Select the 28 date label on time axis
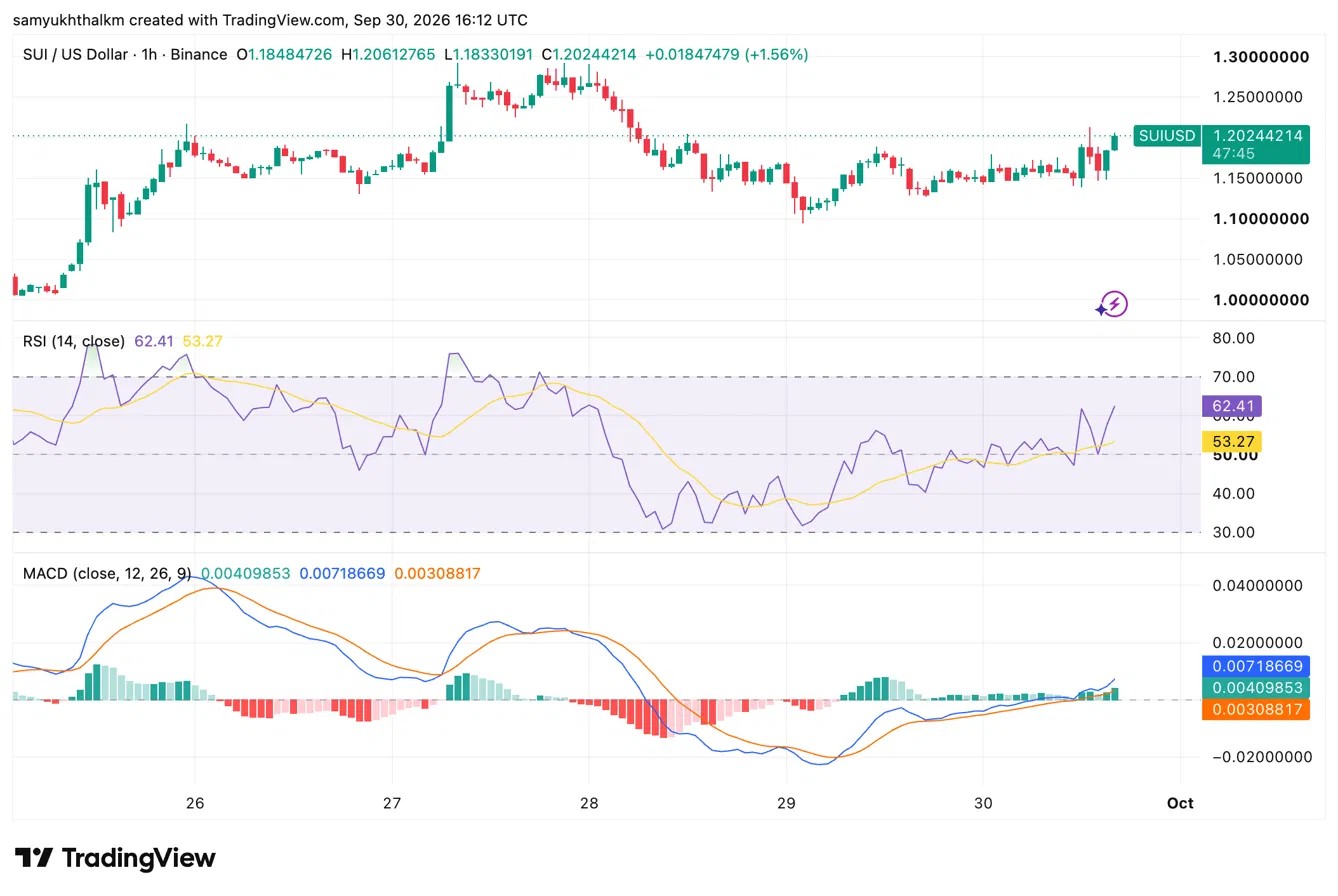The width and height of the screenshot is (1338, 896). pos(589,803)
